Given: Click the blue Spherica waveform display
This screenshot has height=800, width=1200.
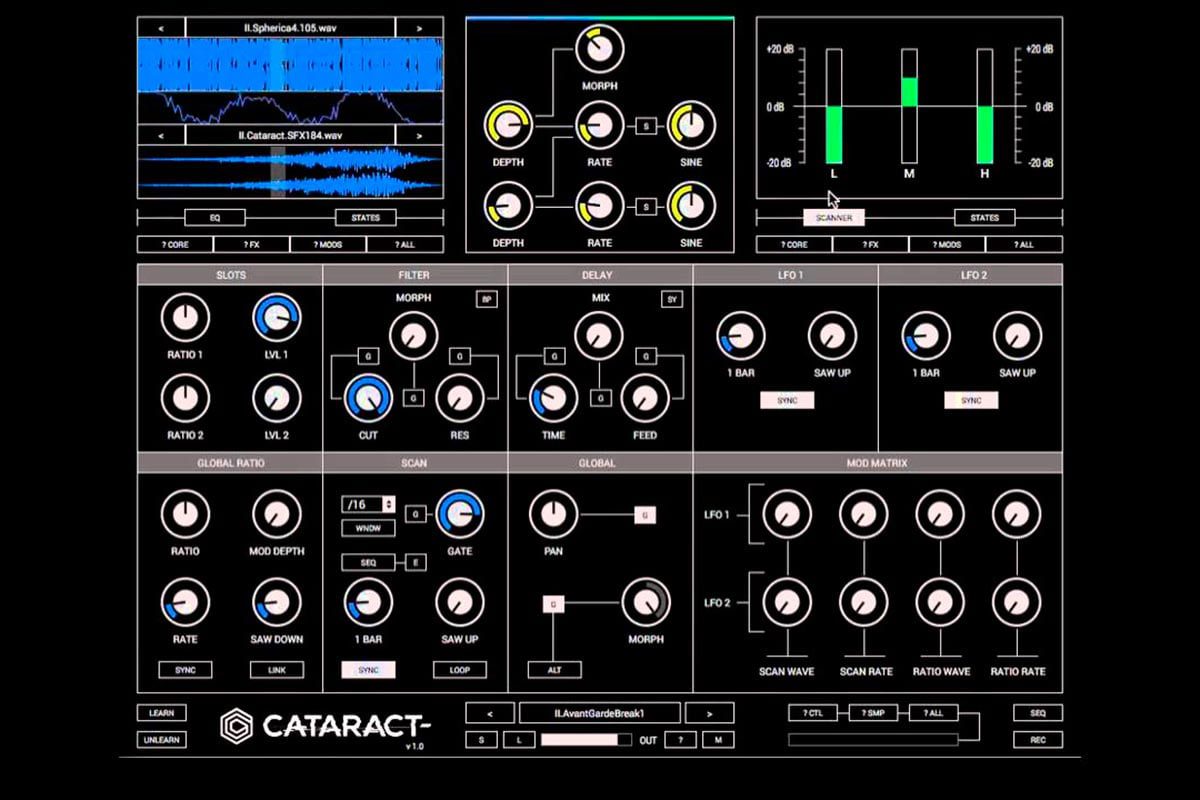Looking at the screenshot, I should pos(290,66).
